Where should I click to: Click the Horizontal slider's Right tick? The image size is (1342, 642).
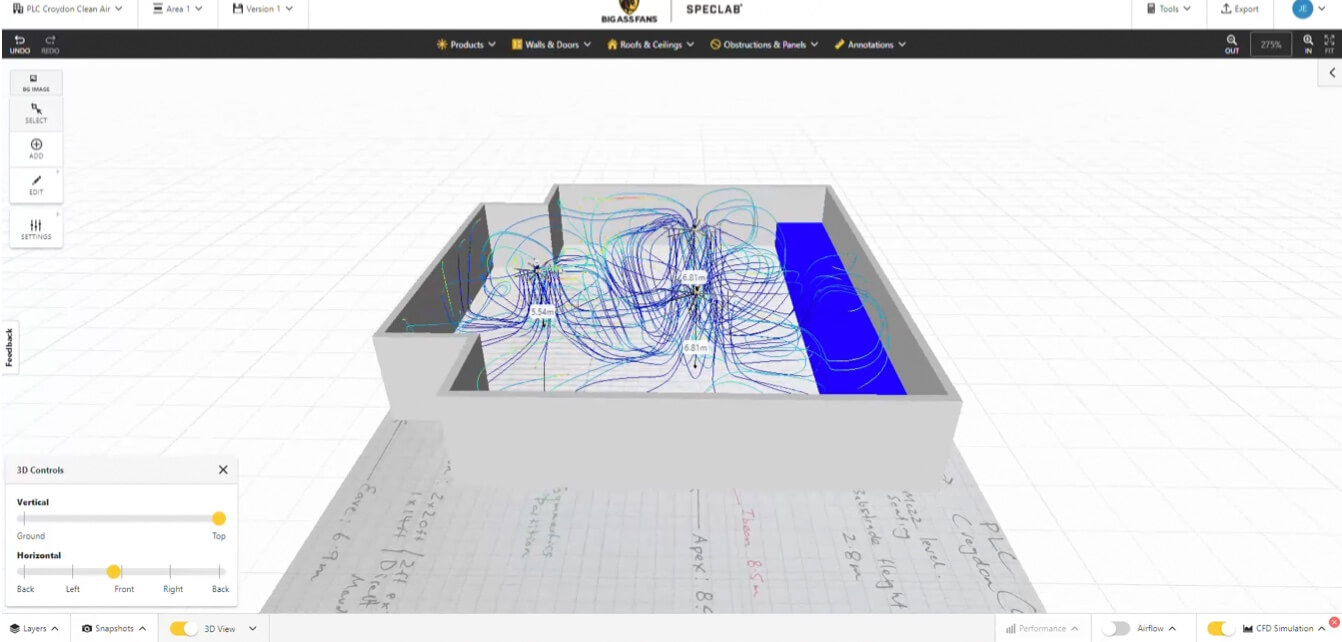tap(173, 572)
